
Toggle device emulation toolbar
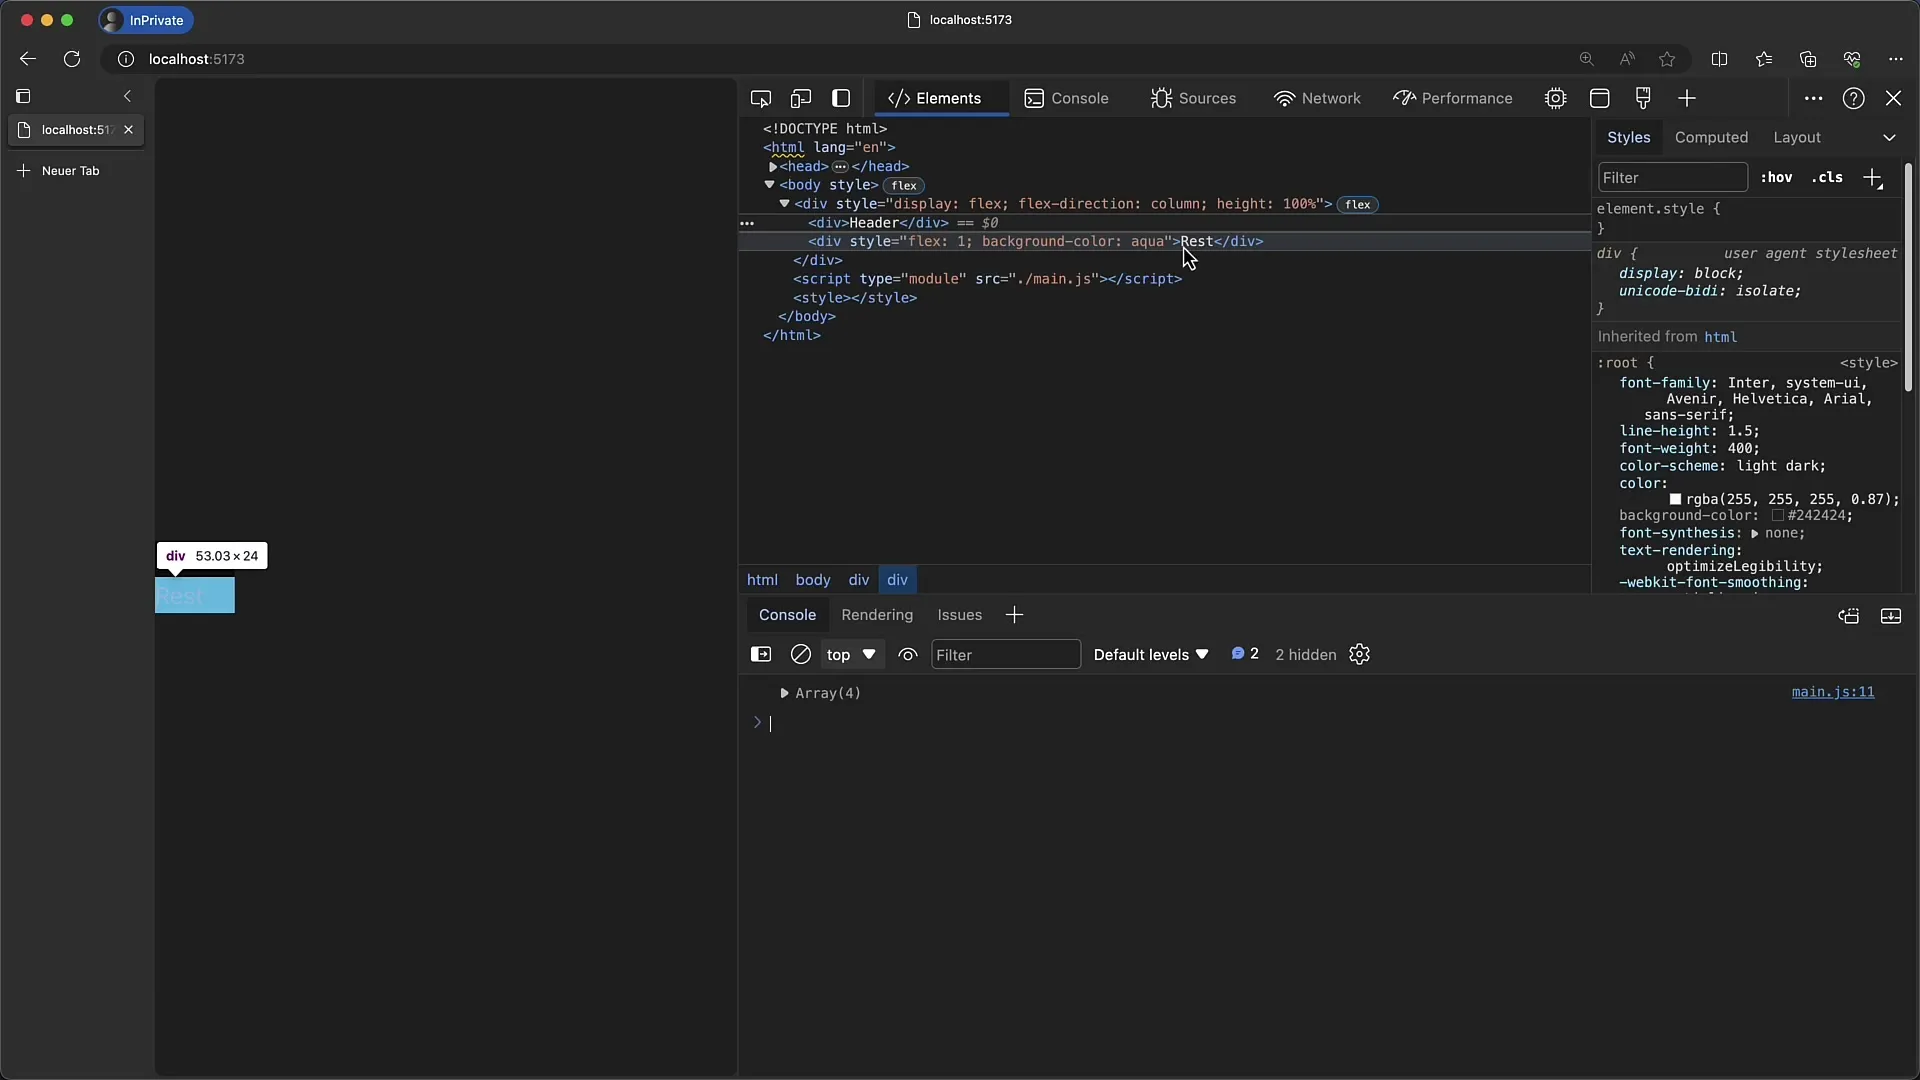pyautogui.click(x=802, y=98)
